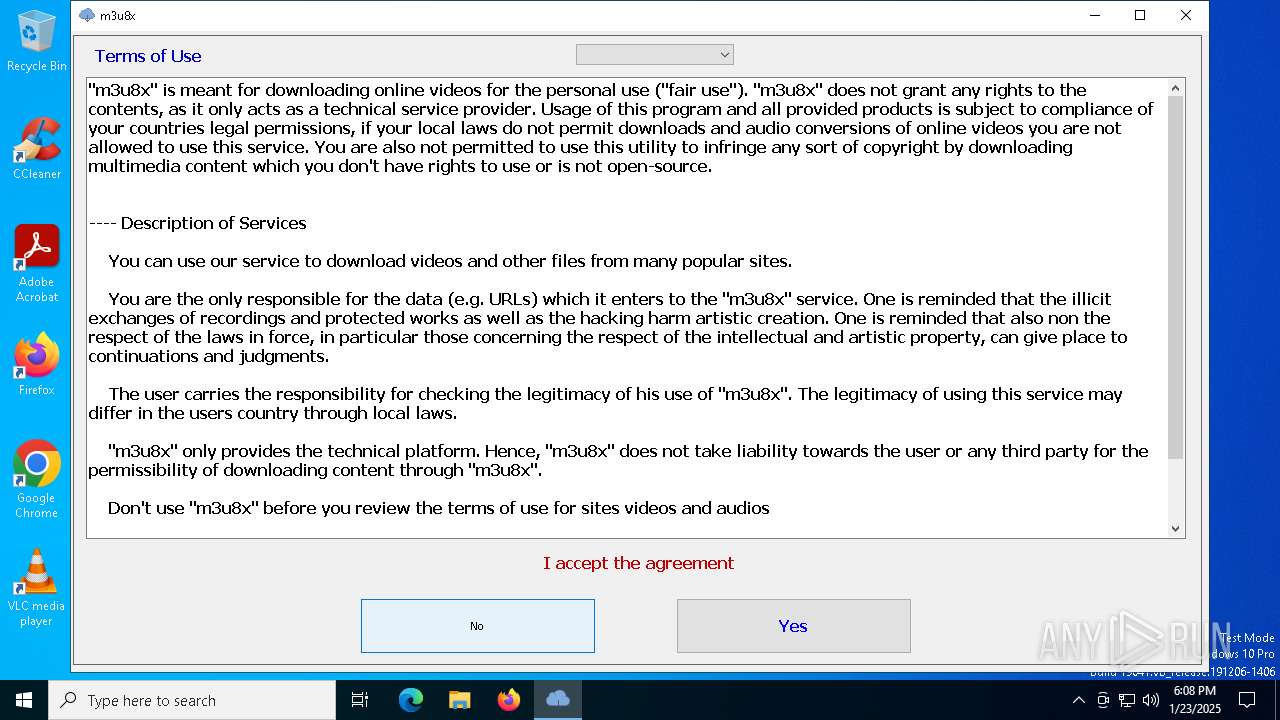The width and height of the screenshot is (1280, 720).
Task: Click the No button to decline
Action: click(x=477, y=626)
